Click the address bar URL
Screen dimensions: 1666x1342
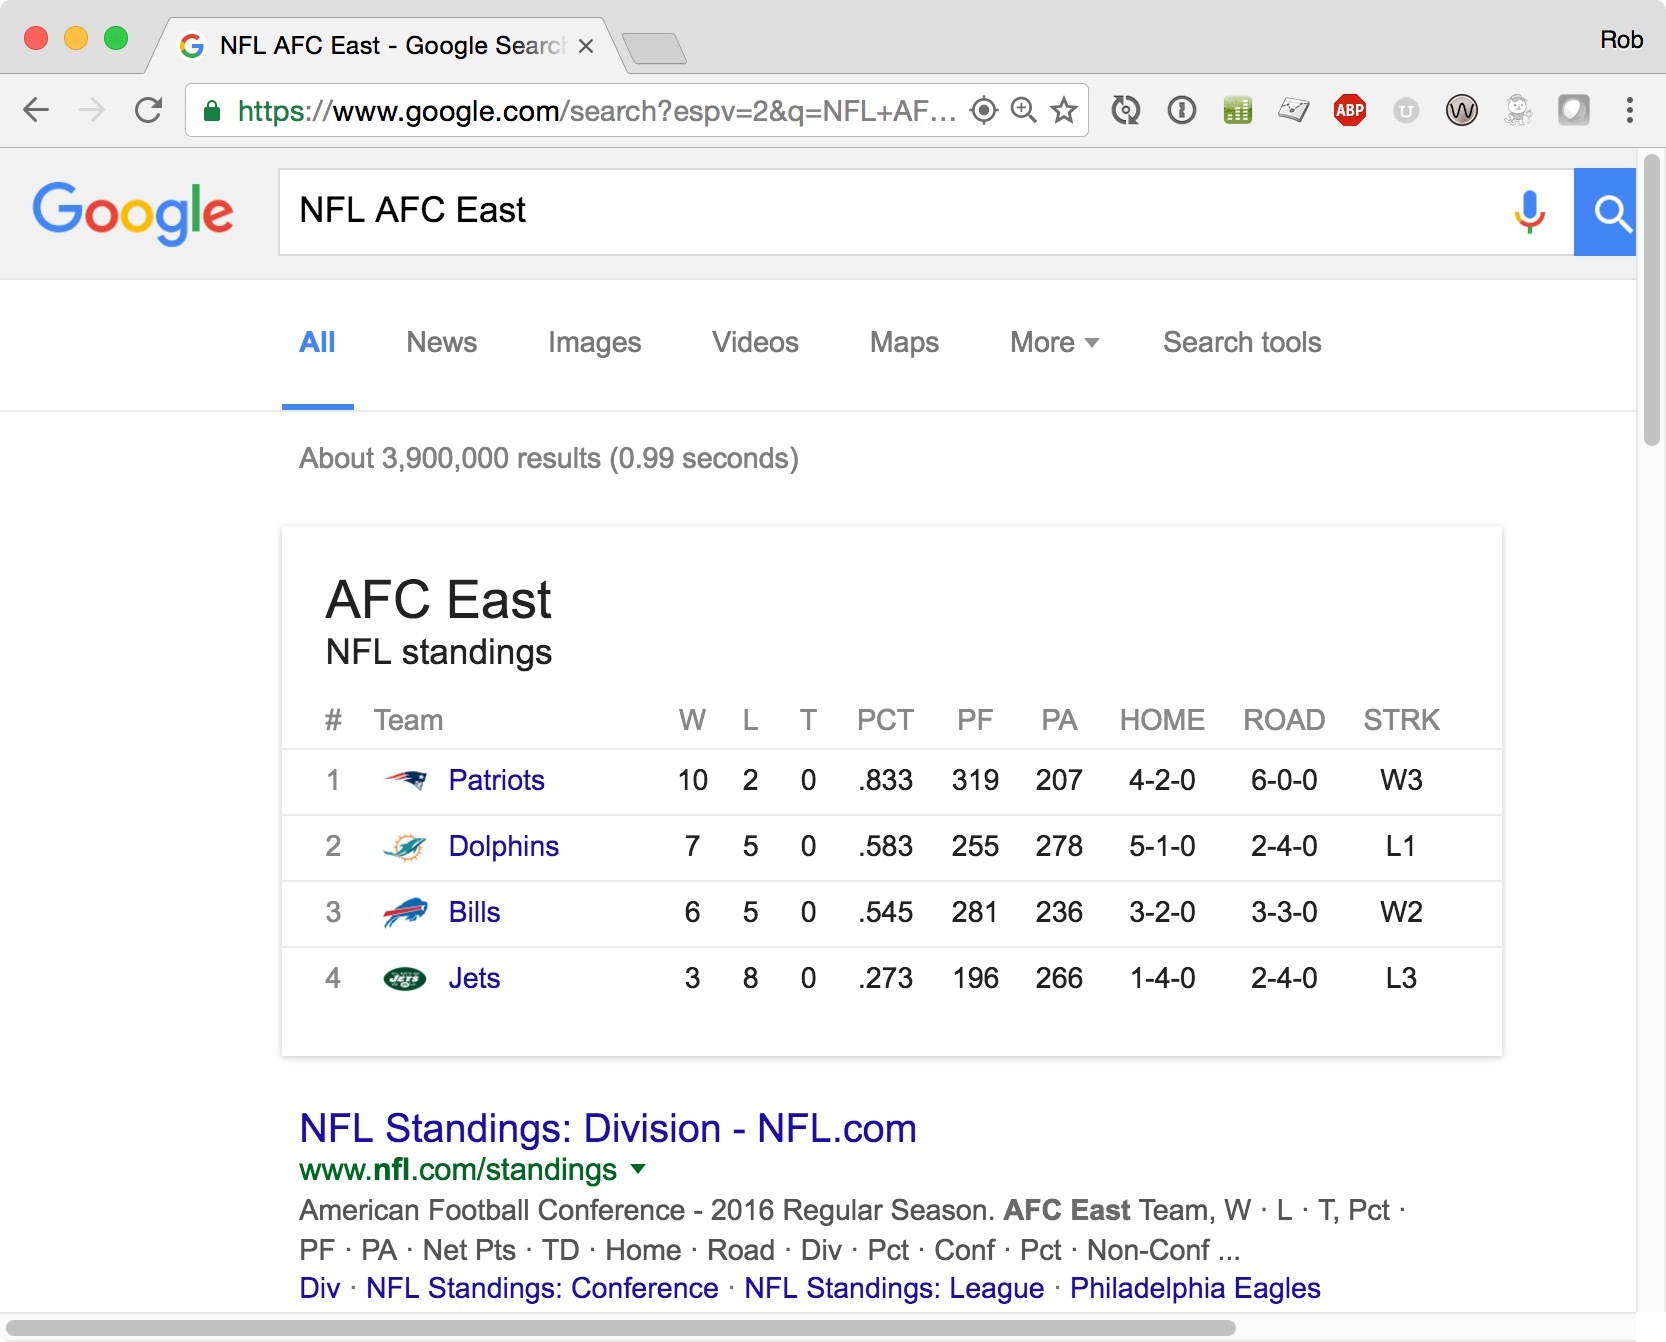point(596,110)
